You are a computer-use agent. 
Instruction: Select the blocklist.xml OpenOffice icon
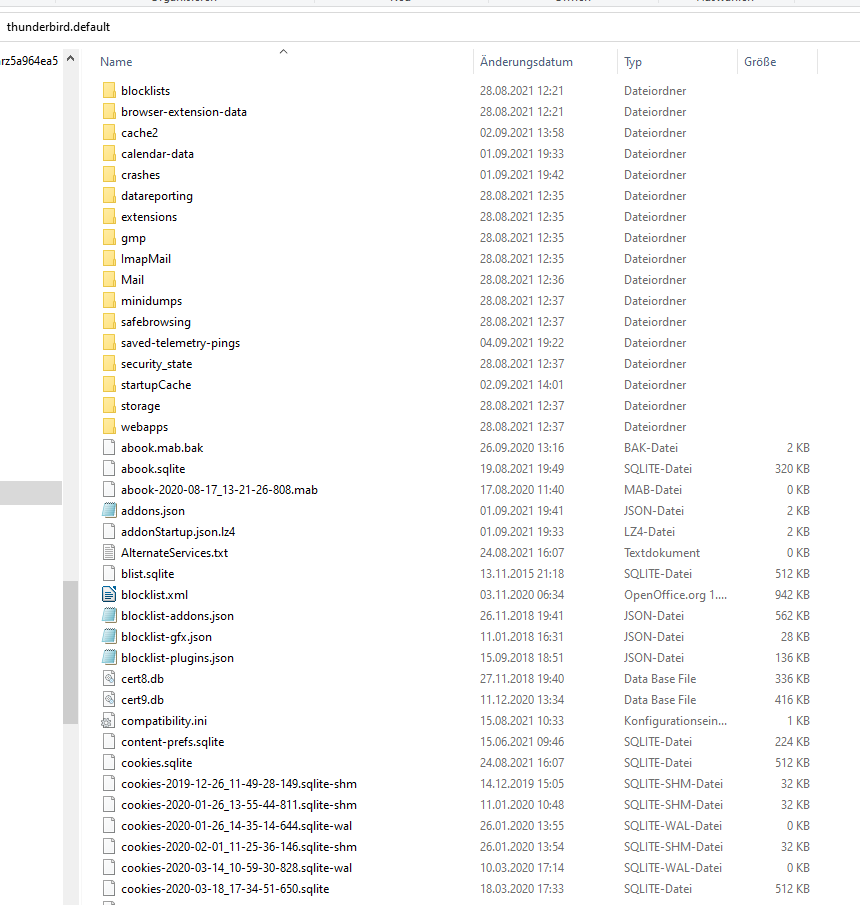point(109,594)
